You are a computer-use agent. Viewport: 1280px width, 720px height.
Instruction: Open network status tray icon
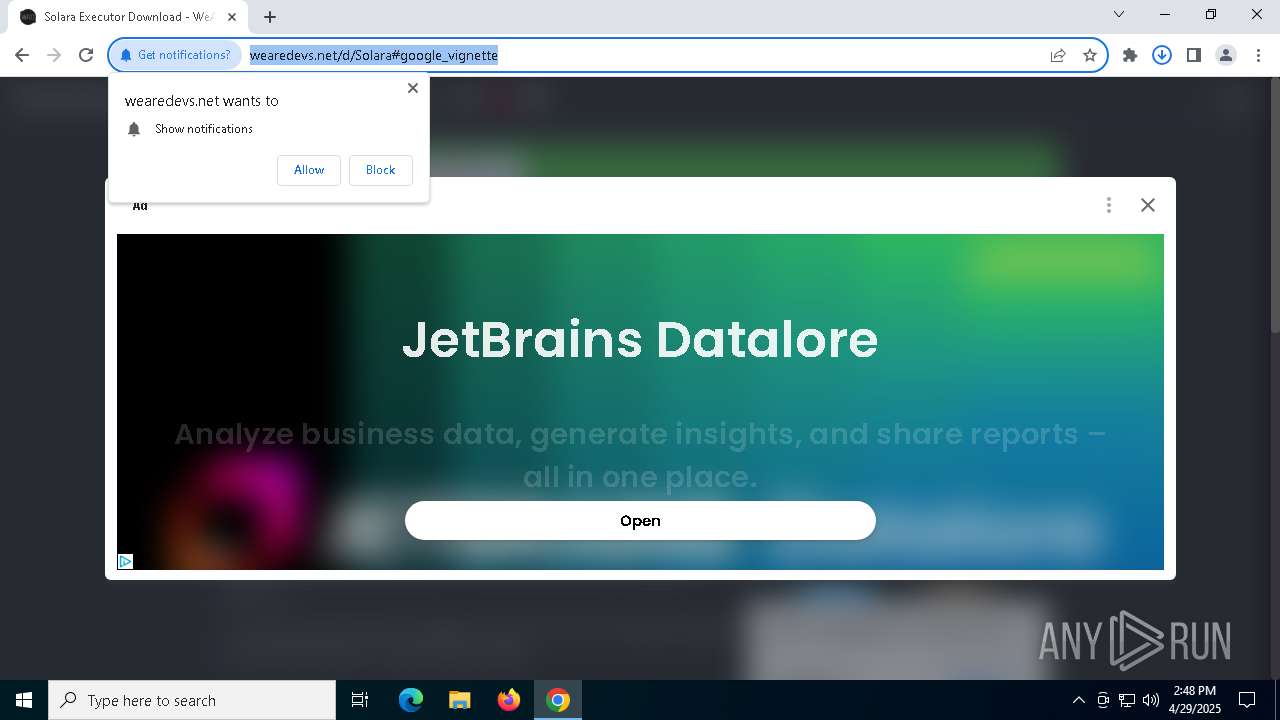[1127, 700]
